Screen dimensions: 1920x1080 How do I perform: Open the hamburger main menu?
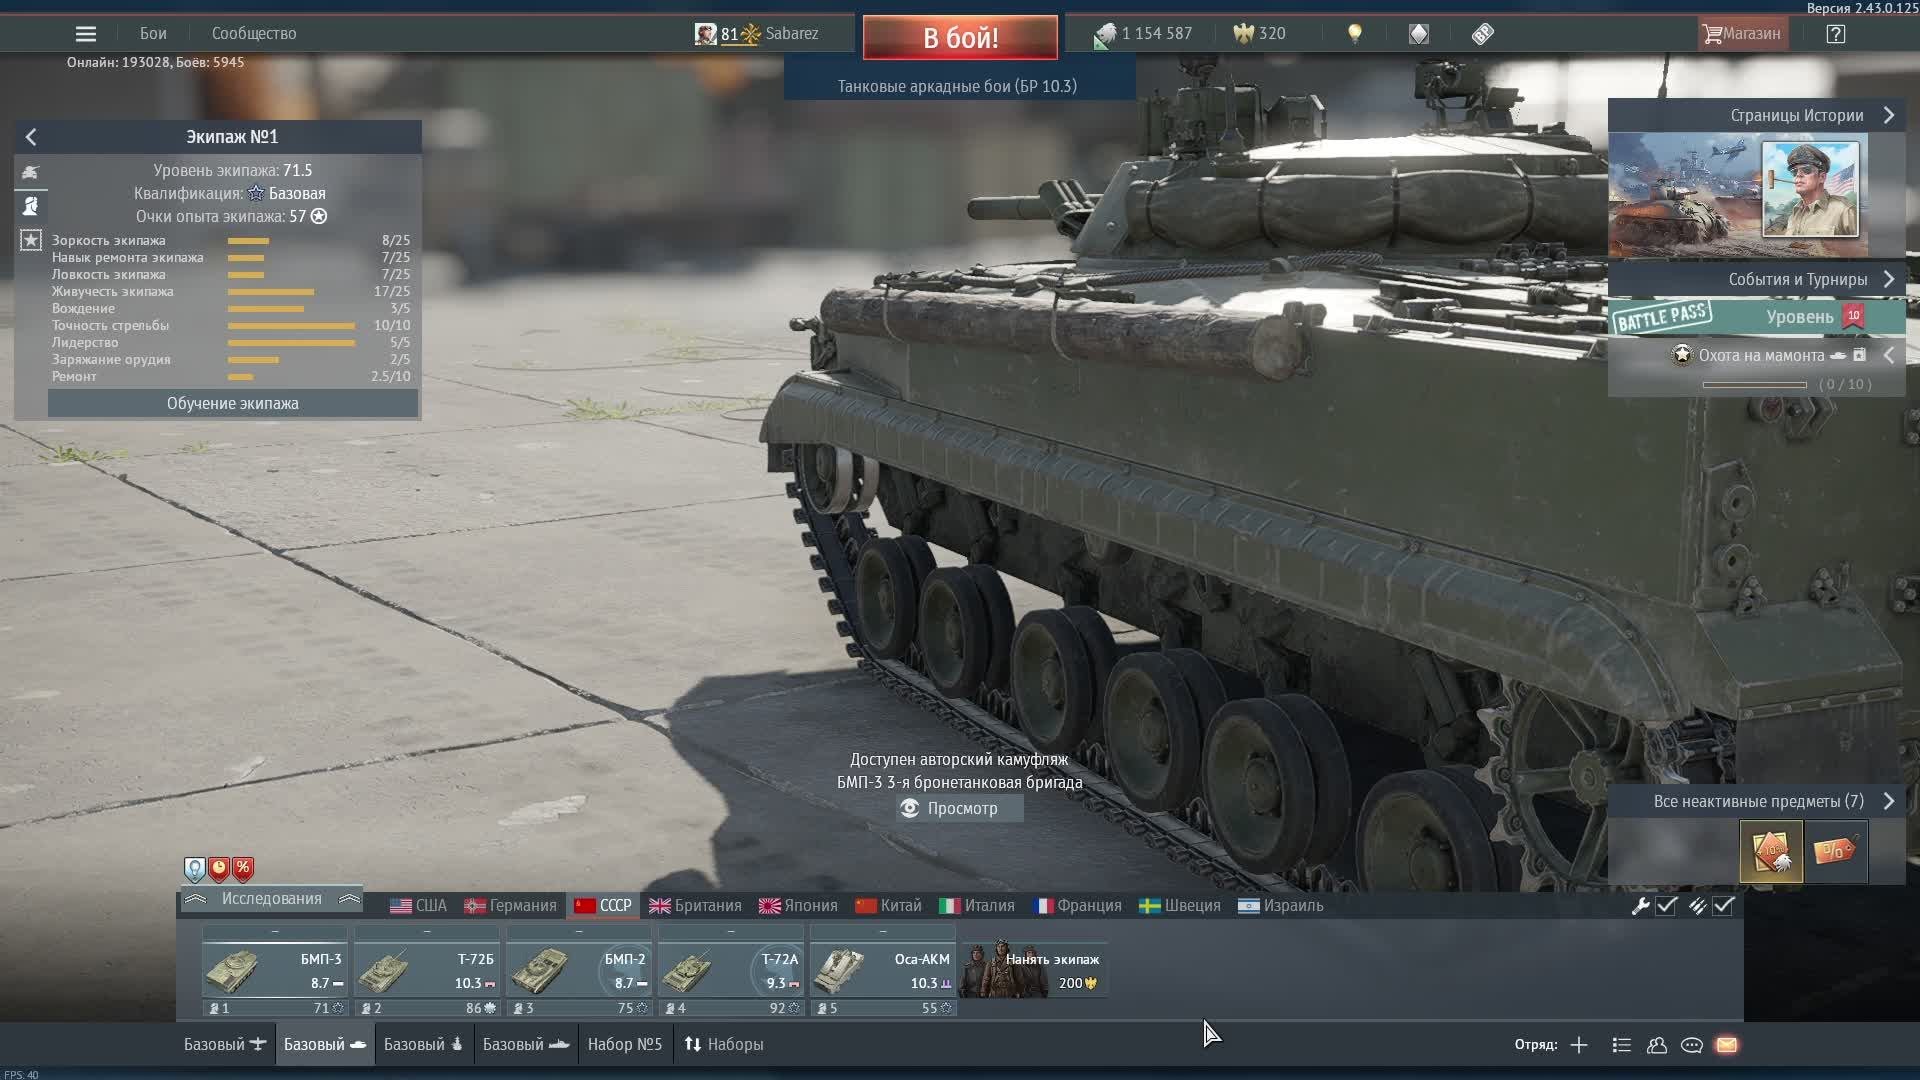pyautogui.click(x=86, y=34)
